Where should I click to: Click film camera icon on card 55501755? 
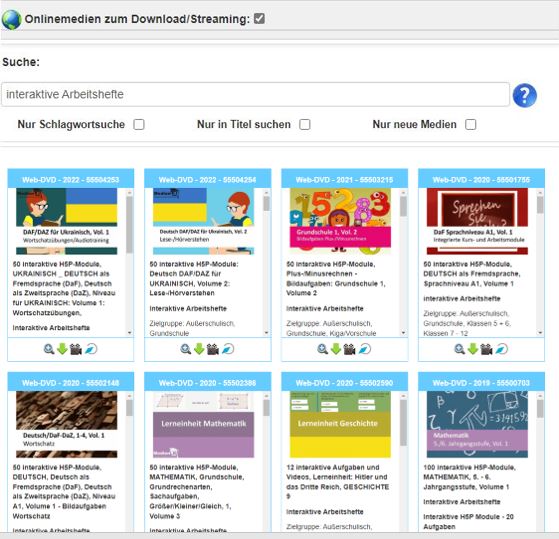click(486, 349)
